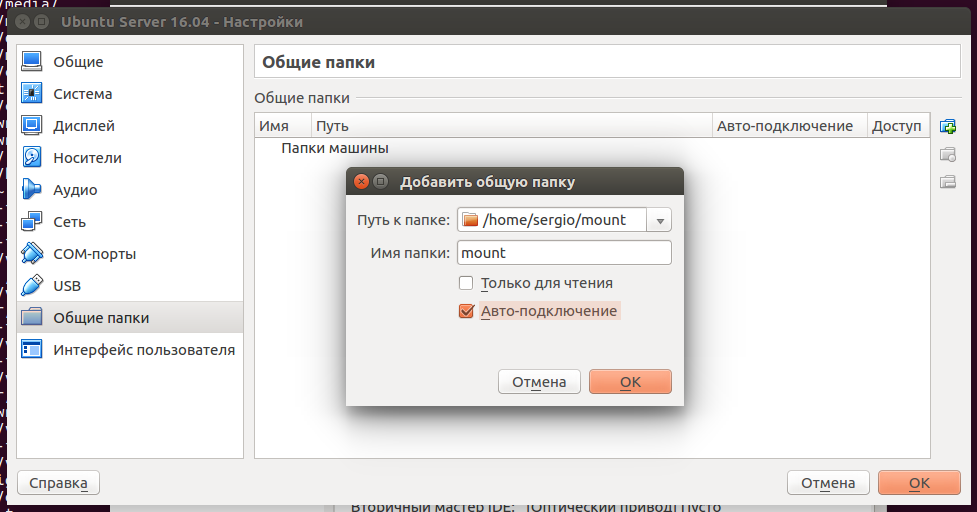The height and width of the screenshot is (512, 977).
Task: Click the remove shared folder icon
Action: click(x=948, y=181)
